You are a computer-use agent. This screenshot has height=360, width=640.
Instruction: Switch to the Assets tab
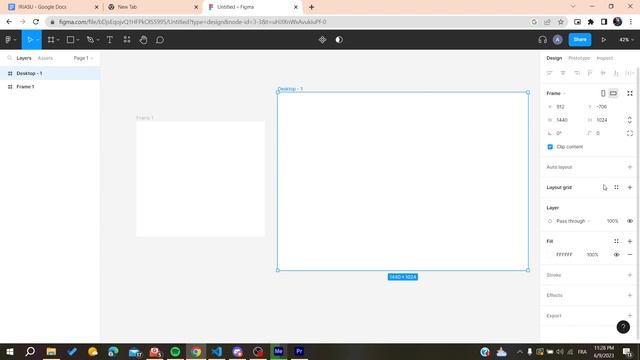(x=45, y=58)
